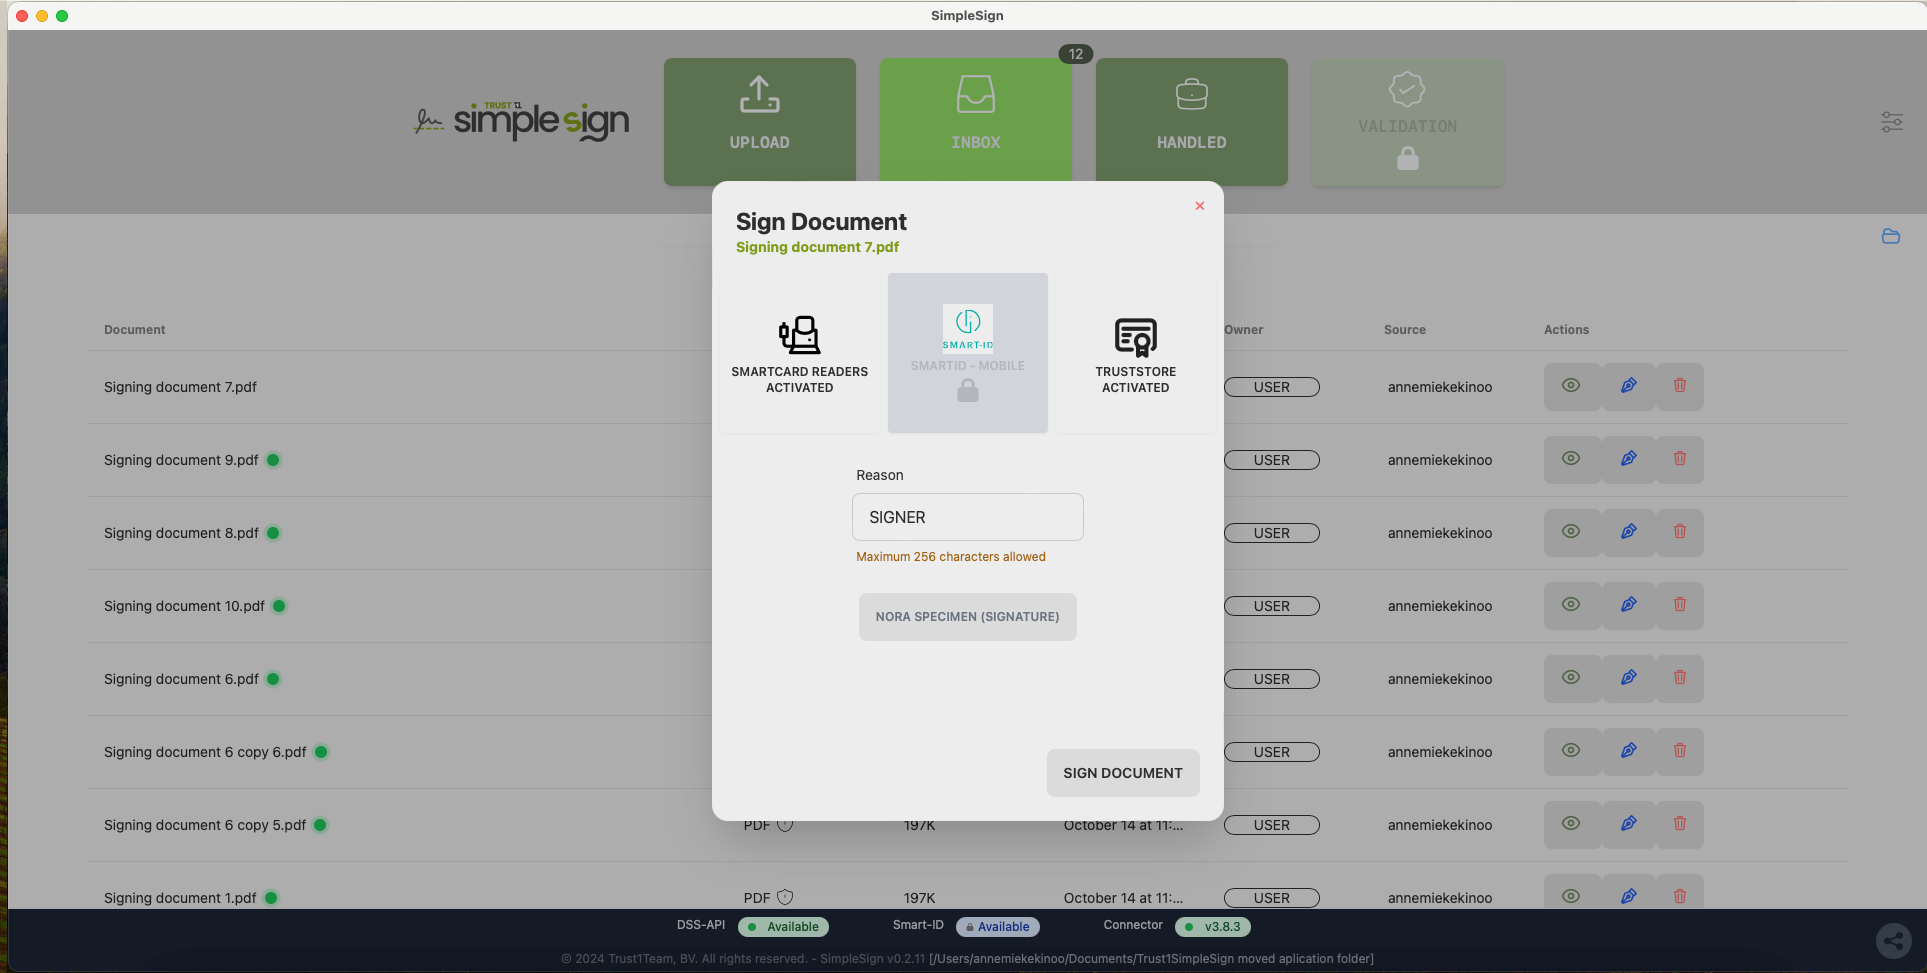Delete Signing document 6 copy 5.pdf
Image resolution: width=1927 pixels, height=973 pixels.
click(1680, 824)
